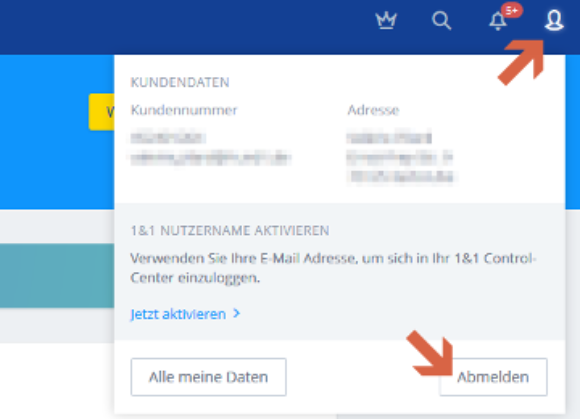Follow the Jetzt aktivieren link
This screenshot has height=419, width=580.
[178, 314]
